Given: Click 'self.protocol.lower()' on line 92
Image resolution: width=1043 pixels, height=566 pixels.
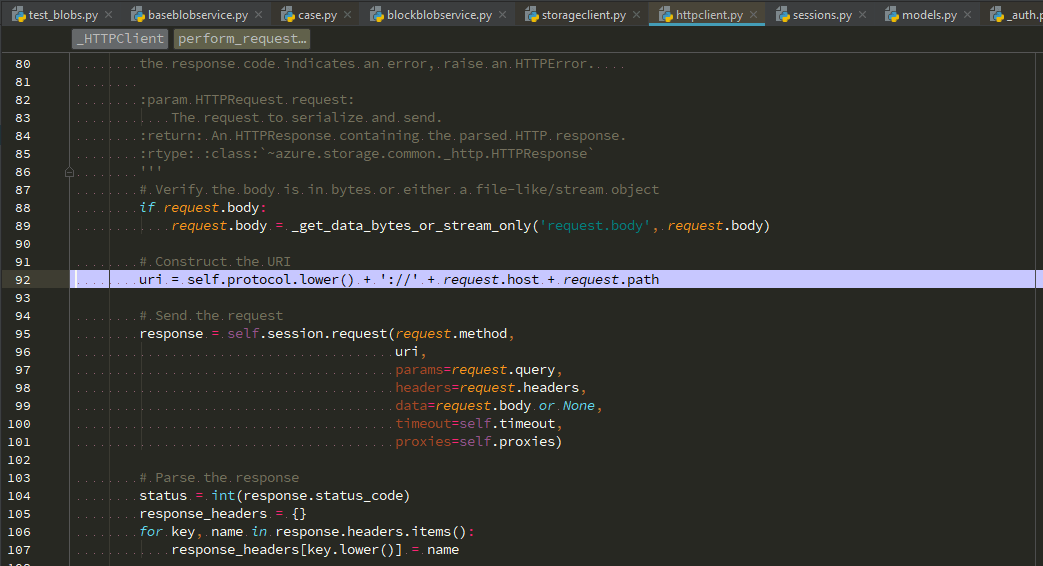Looking at the screenshot, I should click(271, 279).
